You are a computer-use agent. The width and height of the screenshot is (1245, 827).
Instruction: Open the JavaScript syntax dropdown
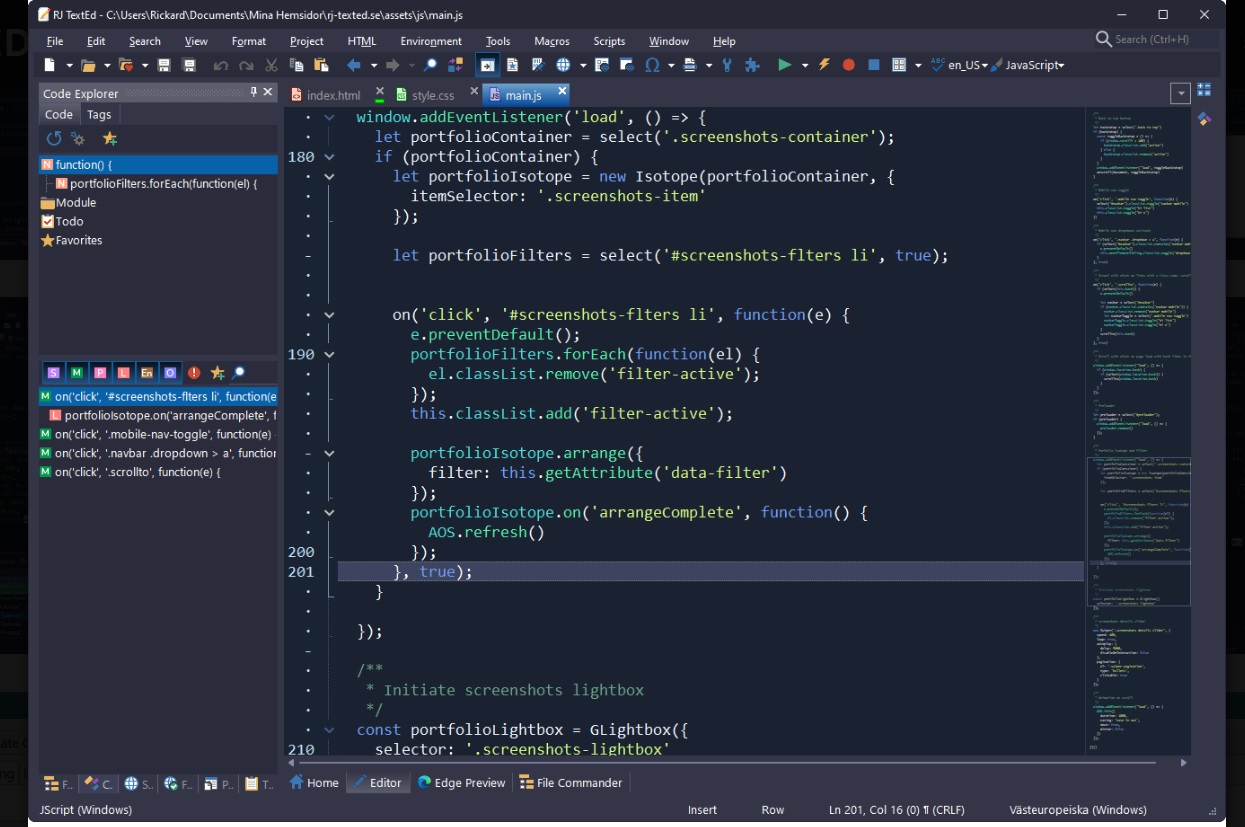click(x=1034, y=65)
